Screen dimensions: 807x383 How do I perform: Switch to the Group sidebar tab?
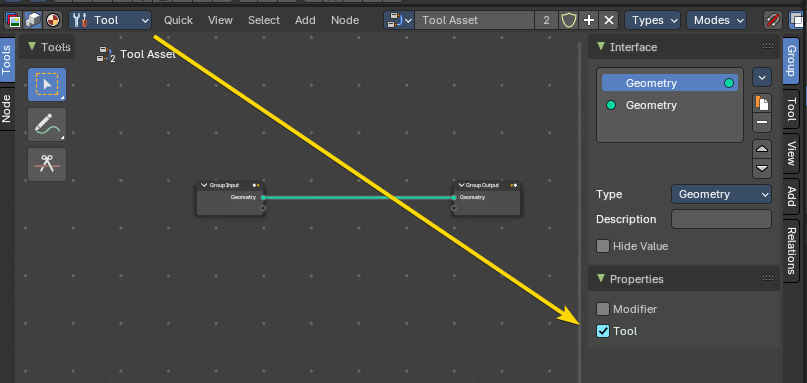click(x=792, y=61)
